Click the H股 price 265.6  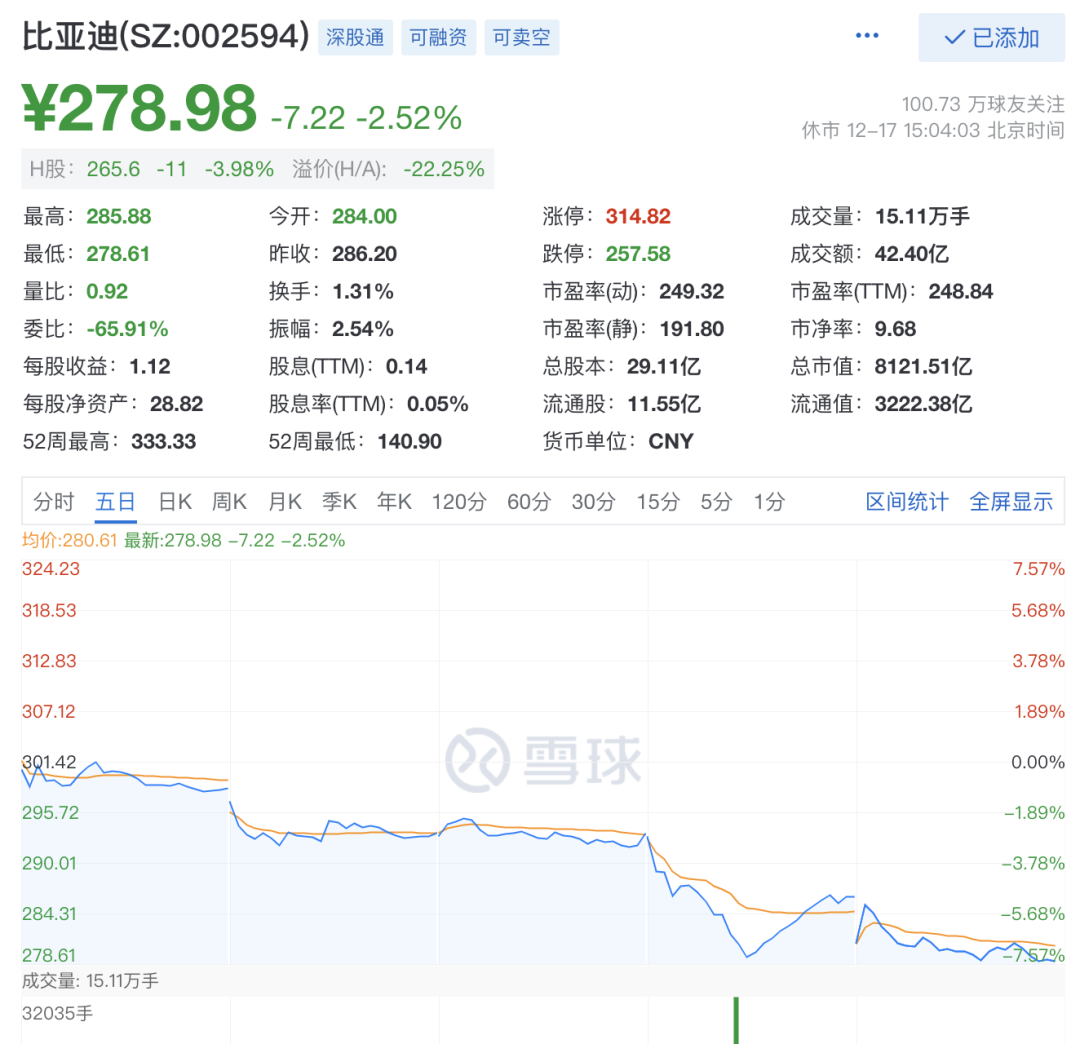113,169
